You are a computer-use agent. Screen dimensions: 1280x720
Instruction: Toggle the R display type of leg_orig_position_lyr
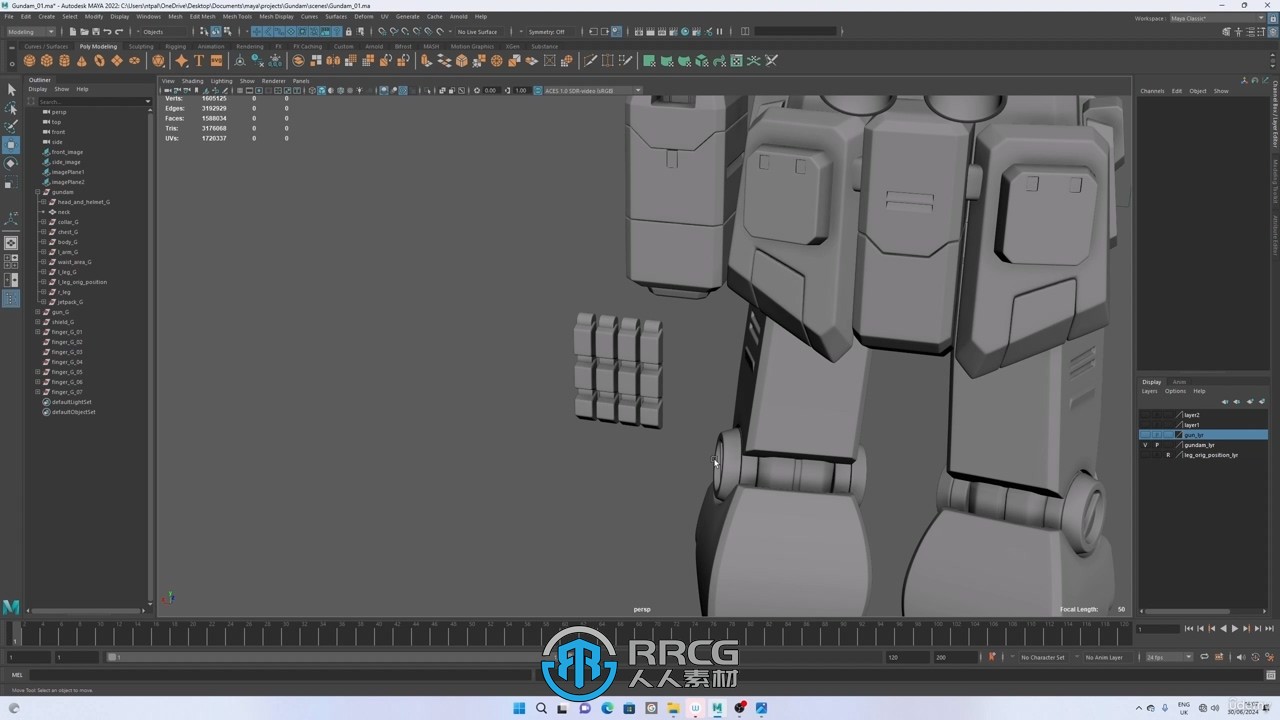[1168, 455]
